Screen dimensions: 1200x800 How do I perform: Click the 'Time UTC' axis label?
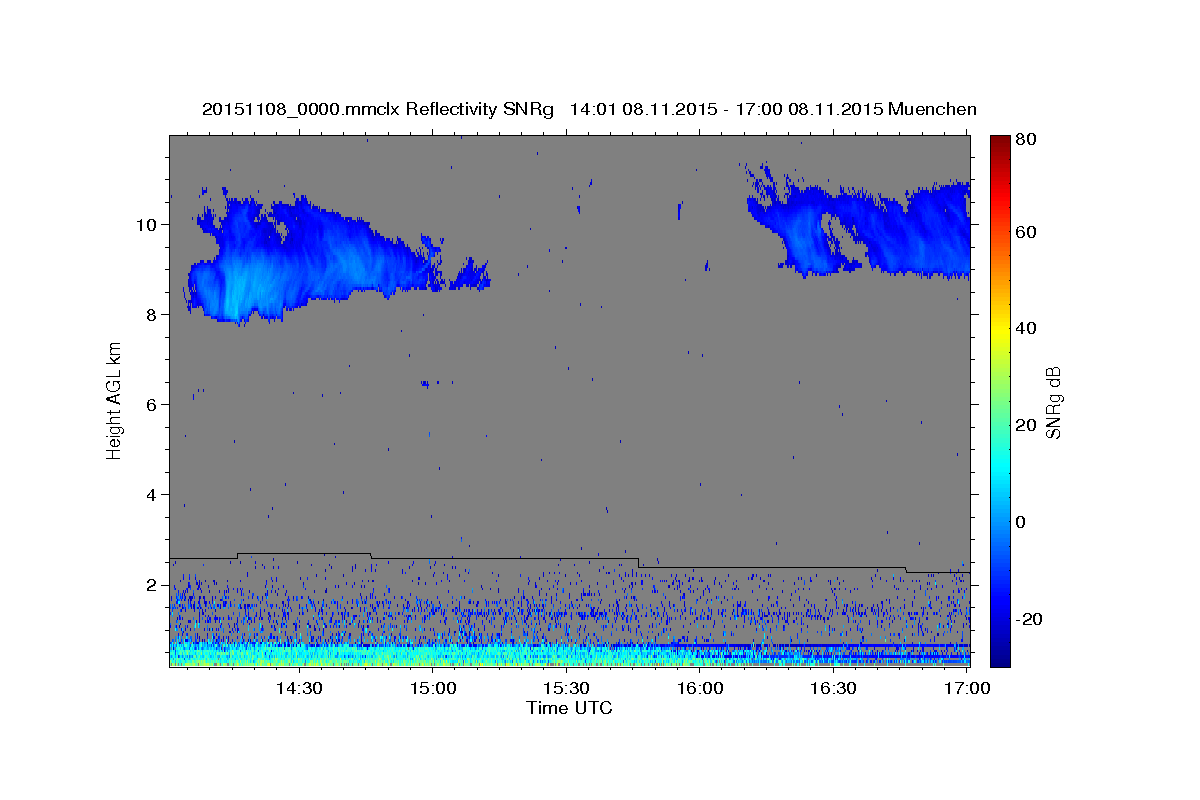[569, 708]
